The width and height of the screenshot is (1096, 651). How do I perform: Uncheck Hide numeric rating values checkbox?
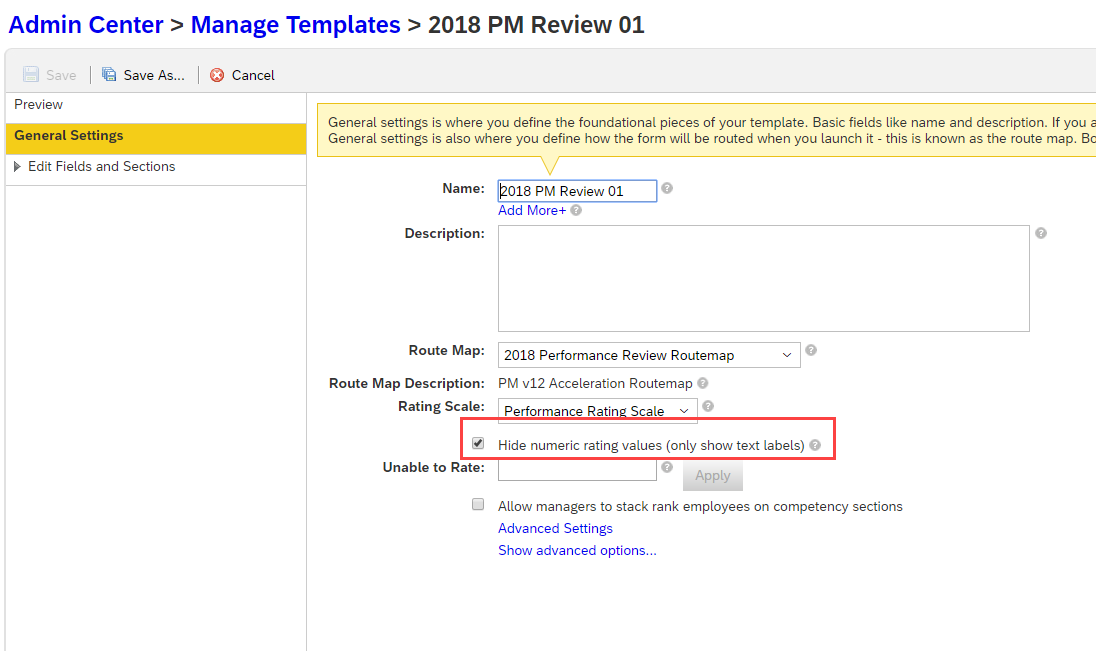click(x=478, y=443)
